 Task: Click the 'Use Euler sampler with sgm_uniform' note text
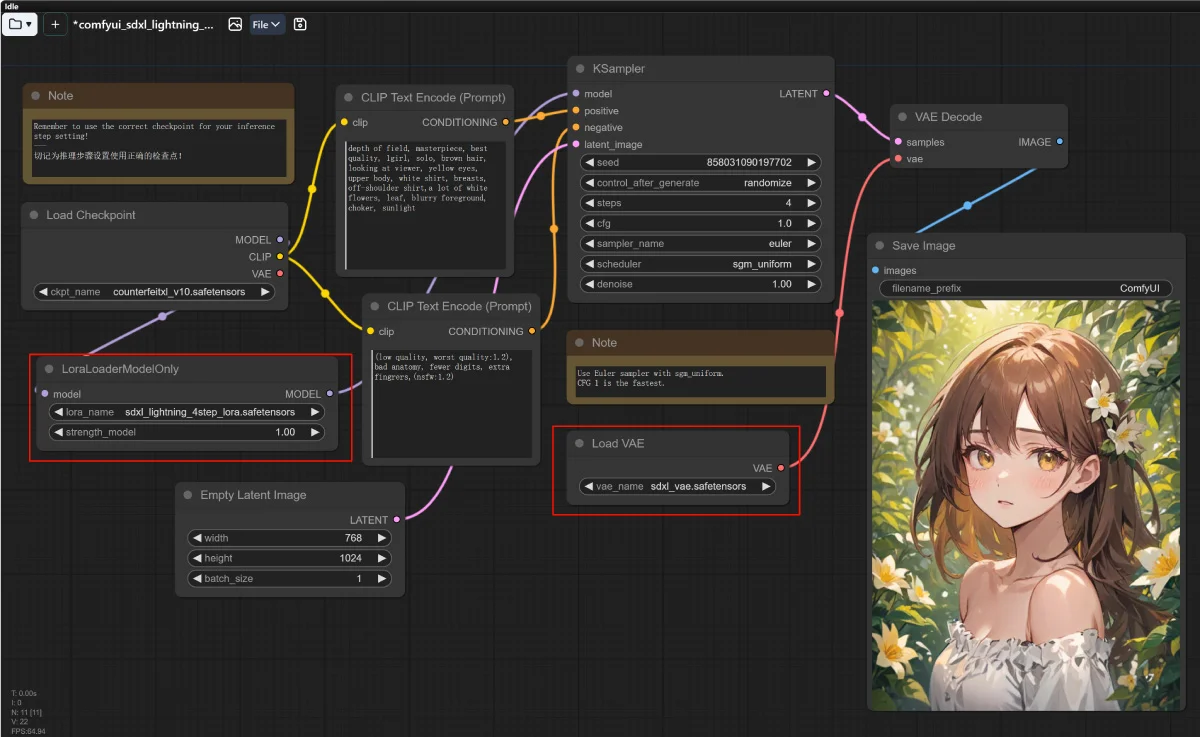click(701, 381)
